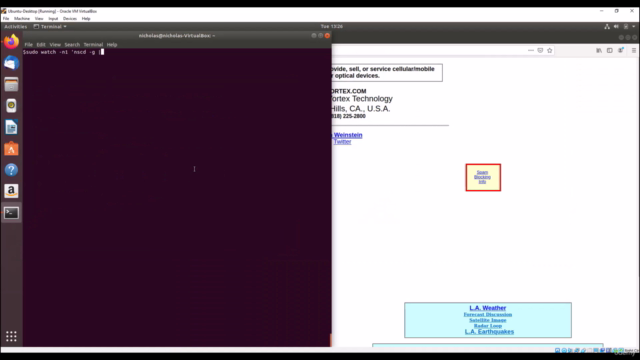Open the terminal Search menu
640x360 pixels.
72,44
